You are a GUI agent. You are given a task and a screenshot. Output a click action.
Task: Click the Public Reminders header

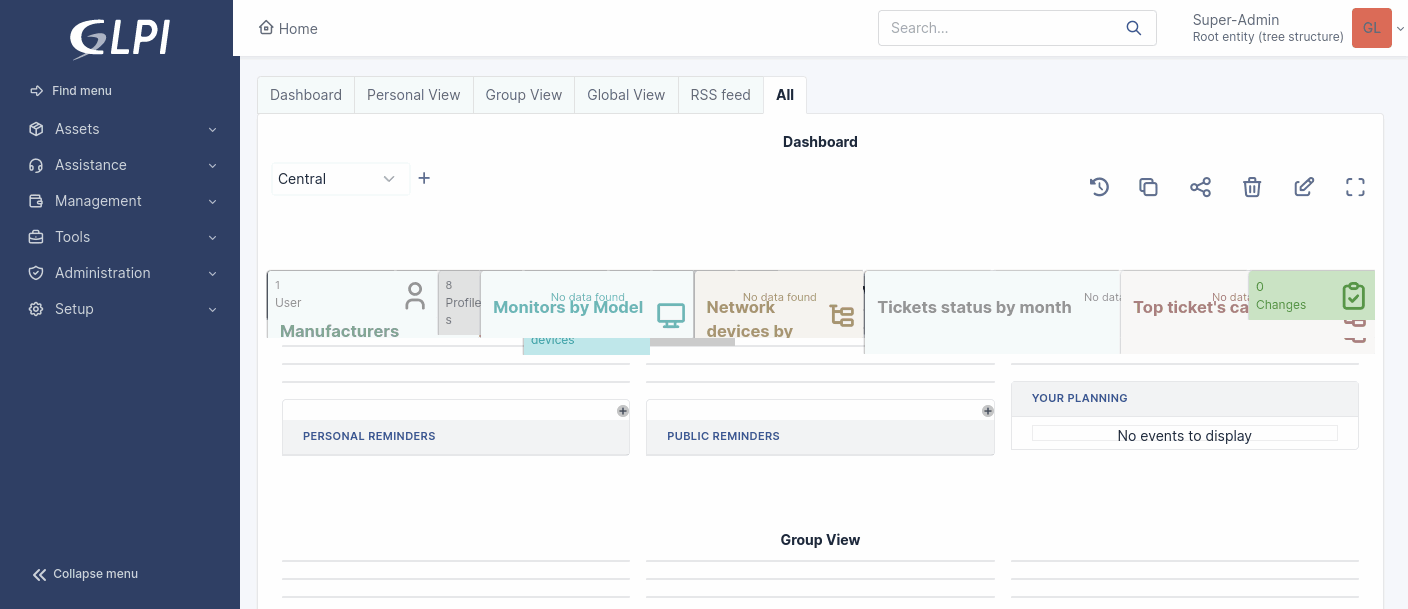point(723,436)
